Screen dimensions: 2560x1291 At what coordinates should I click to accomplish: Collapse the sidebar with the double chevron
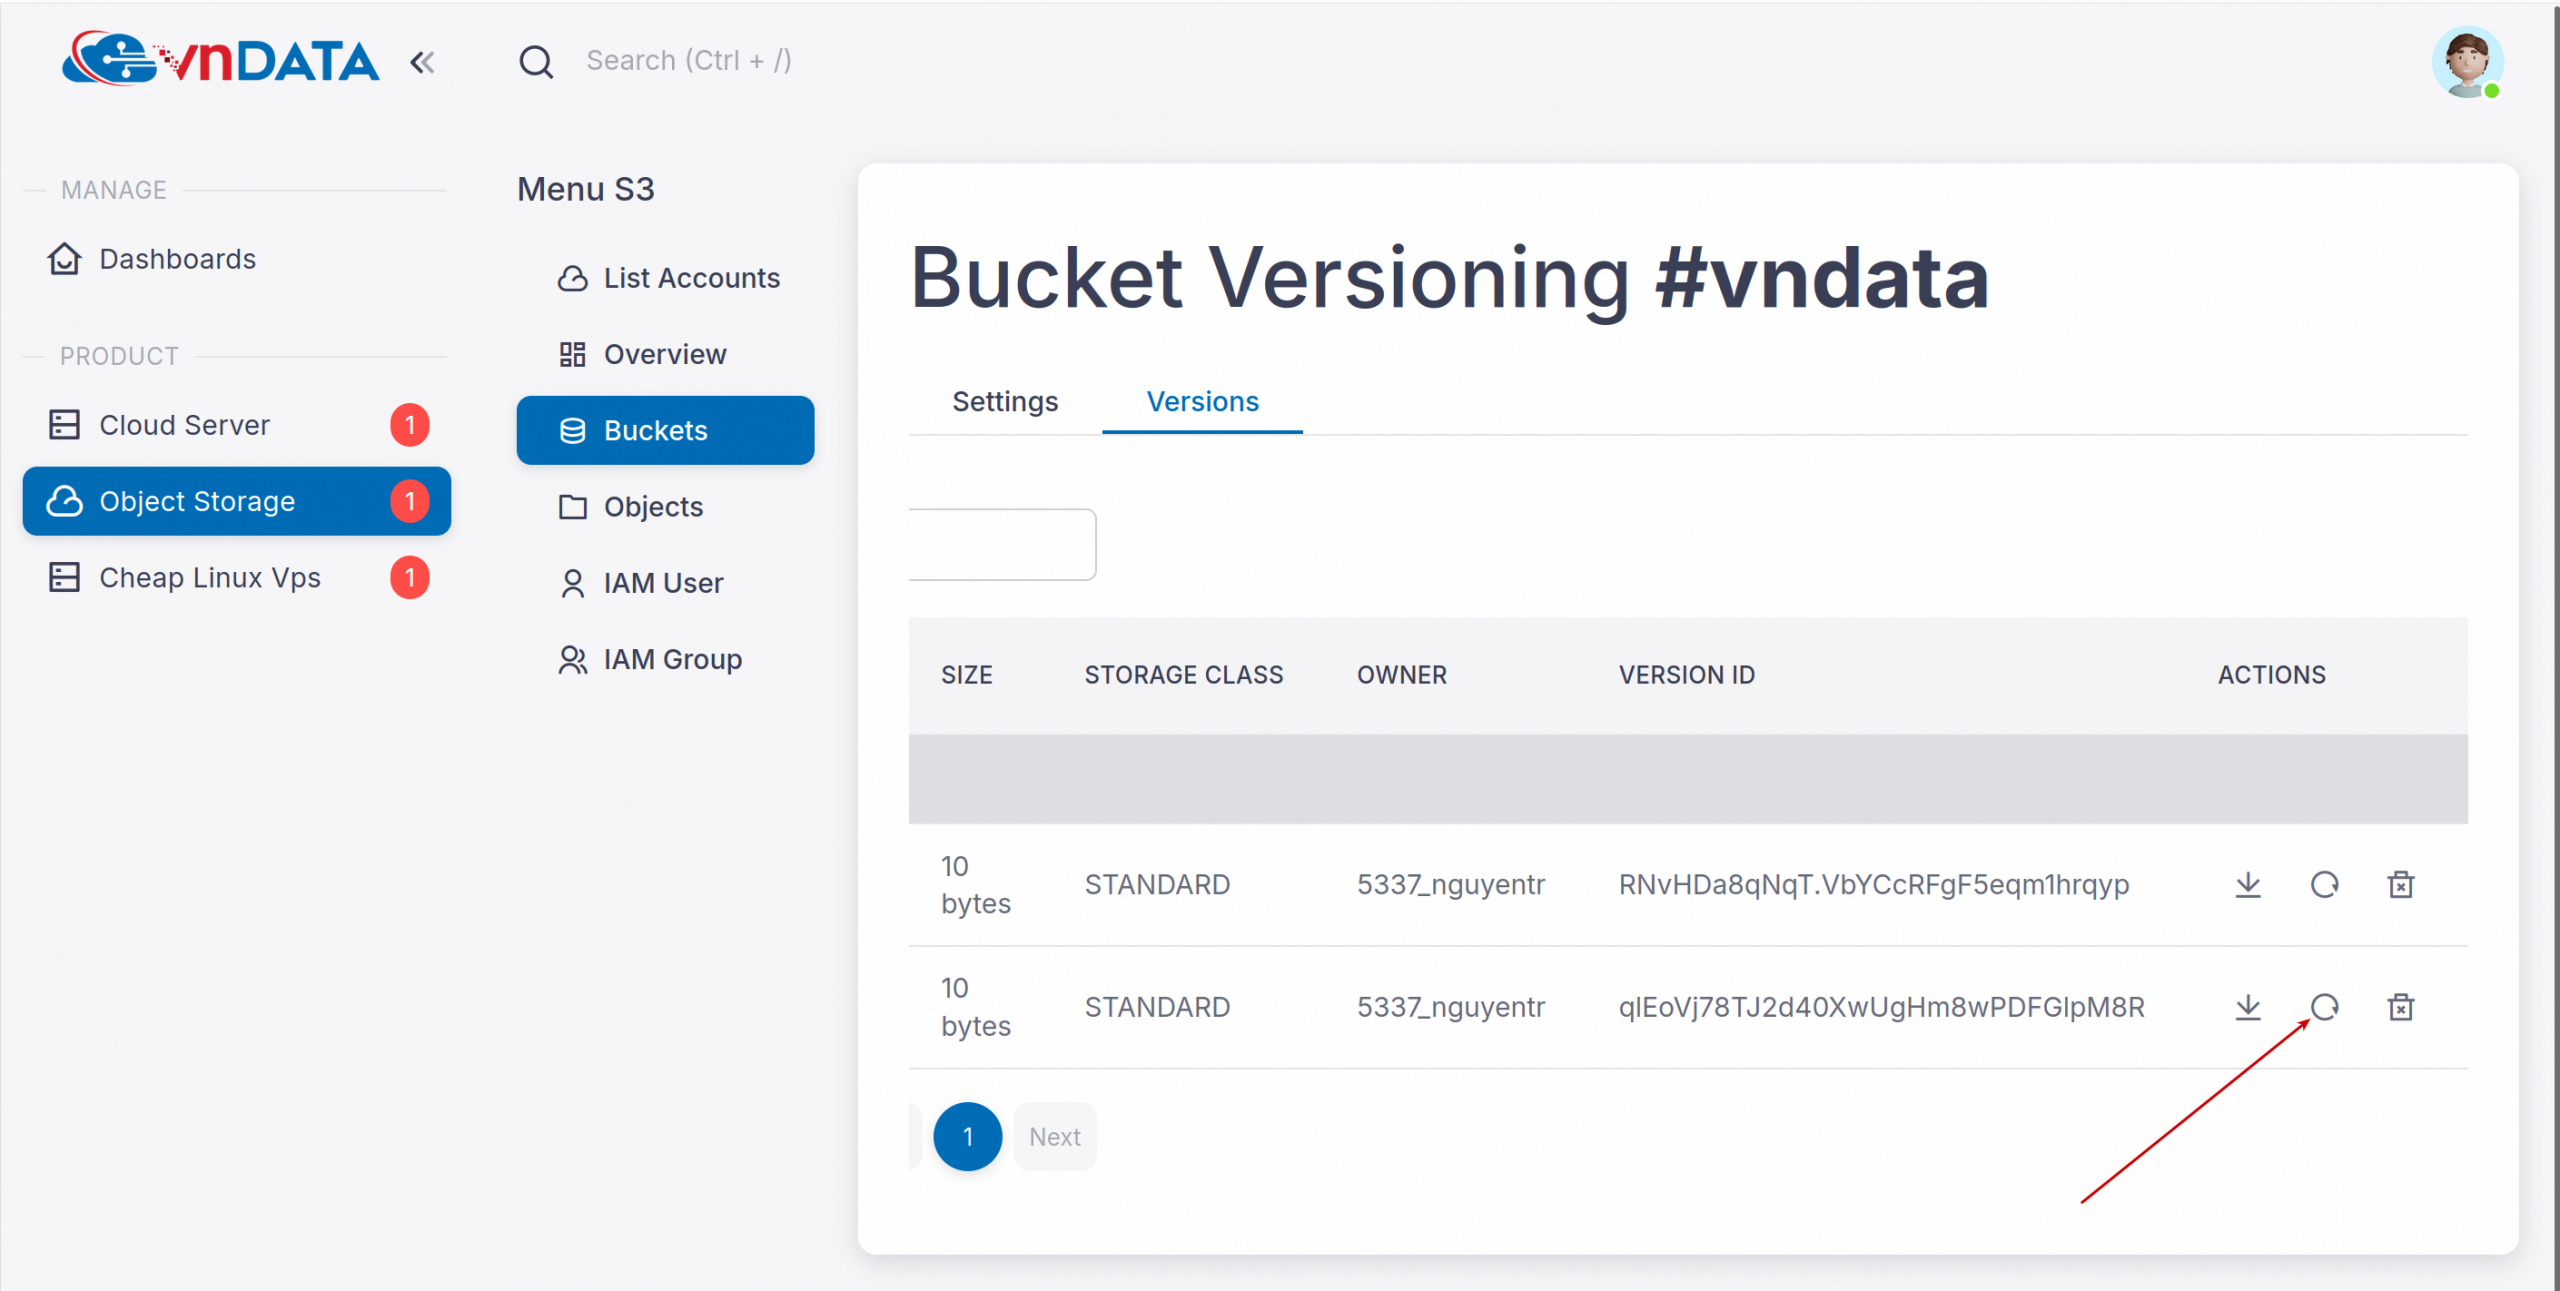(422, 63)
